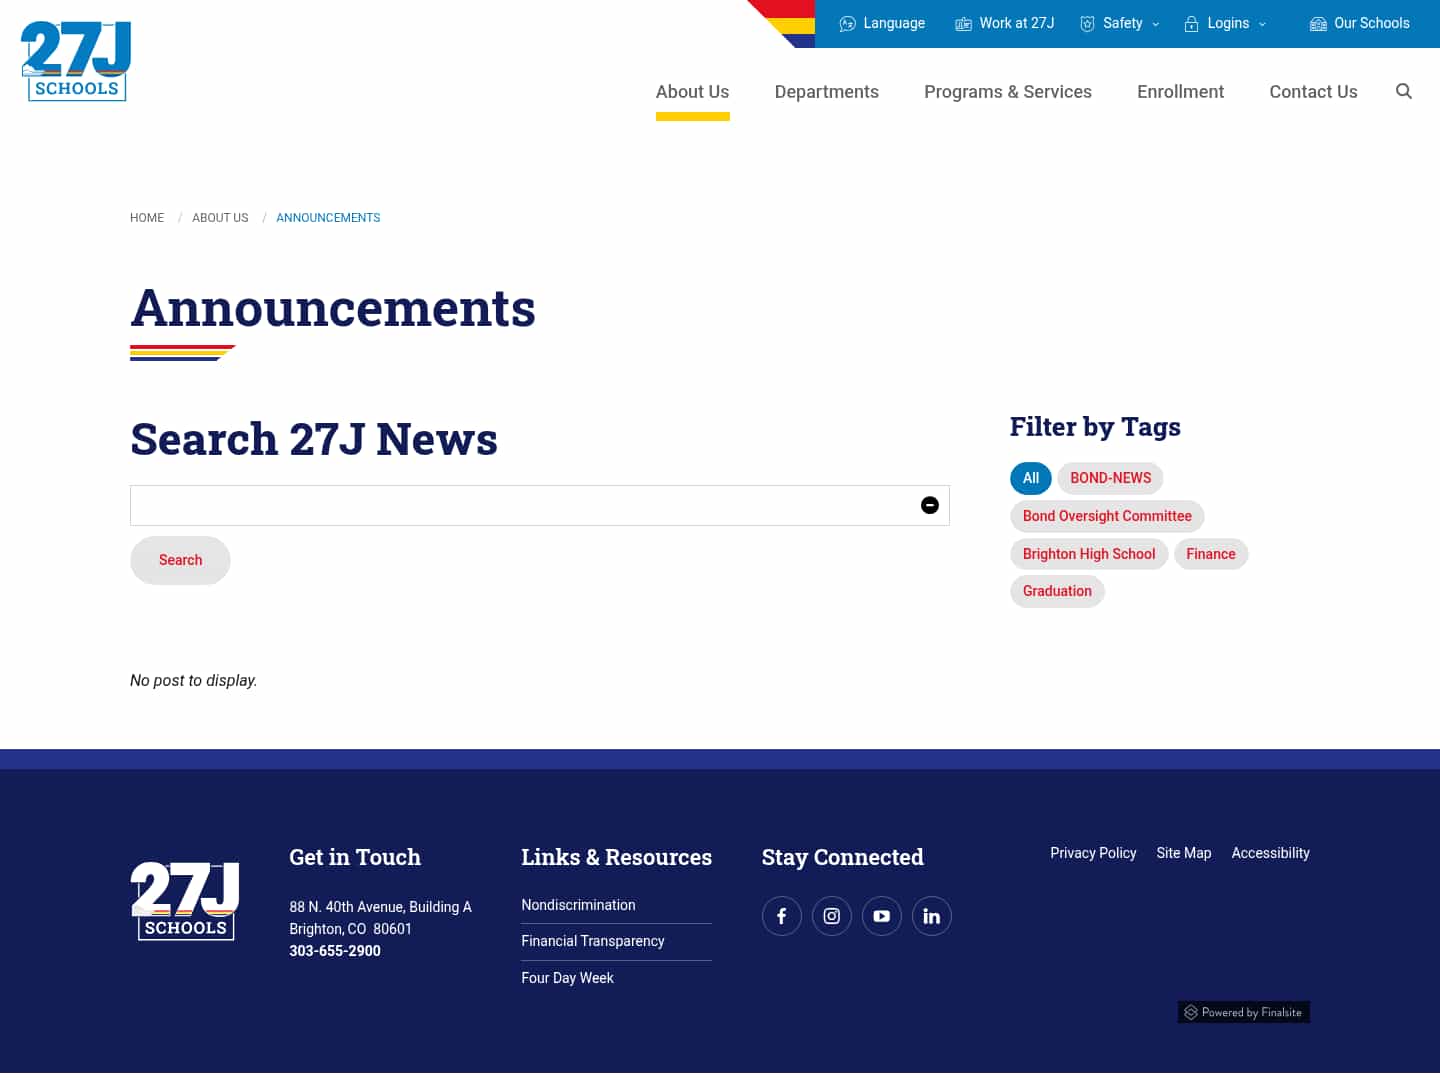Viewport: 1440px width, 1080px height.
Task: Open the LinkedIn icon under Stay Connected
Action: tap(932, 916)
